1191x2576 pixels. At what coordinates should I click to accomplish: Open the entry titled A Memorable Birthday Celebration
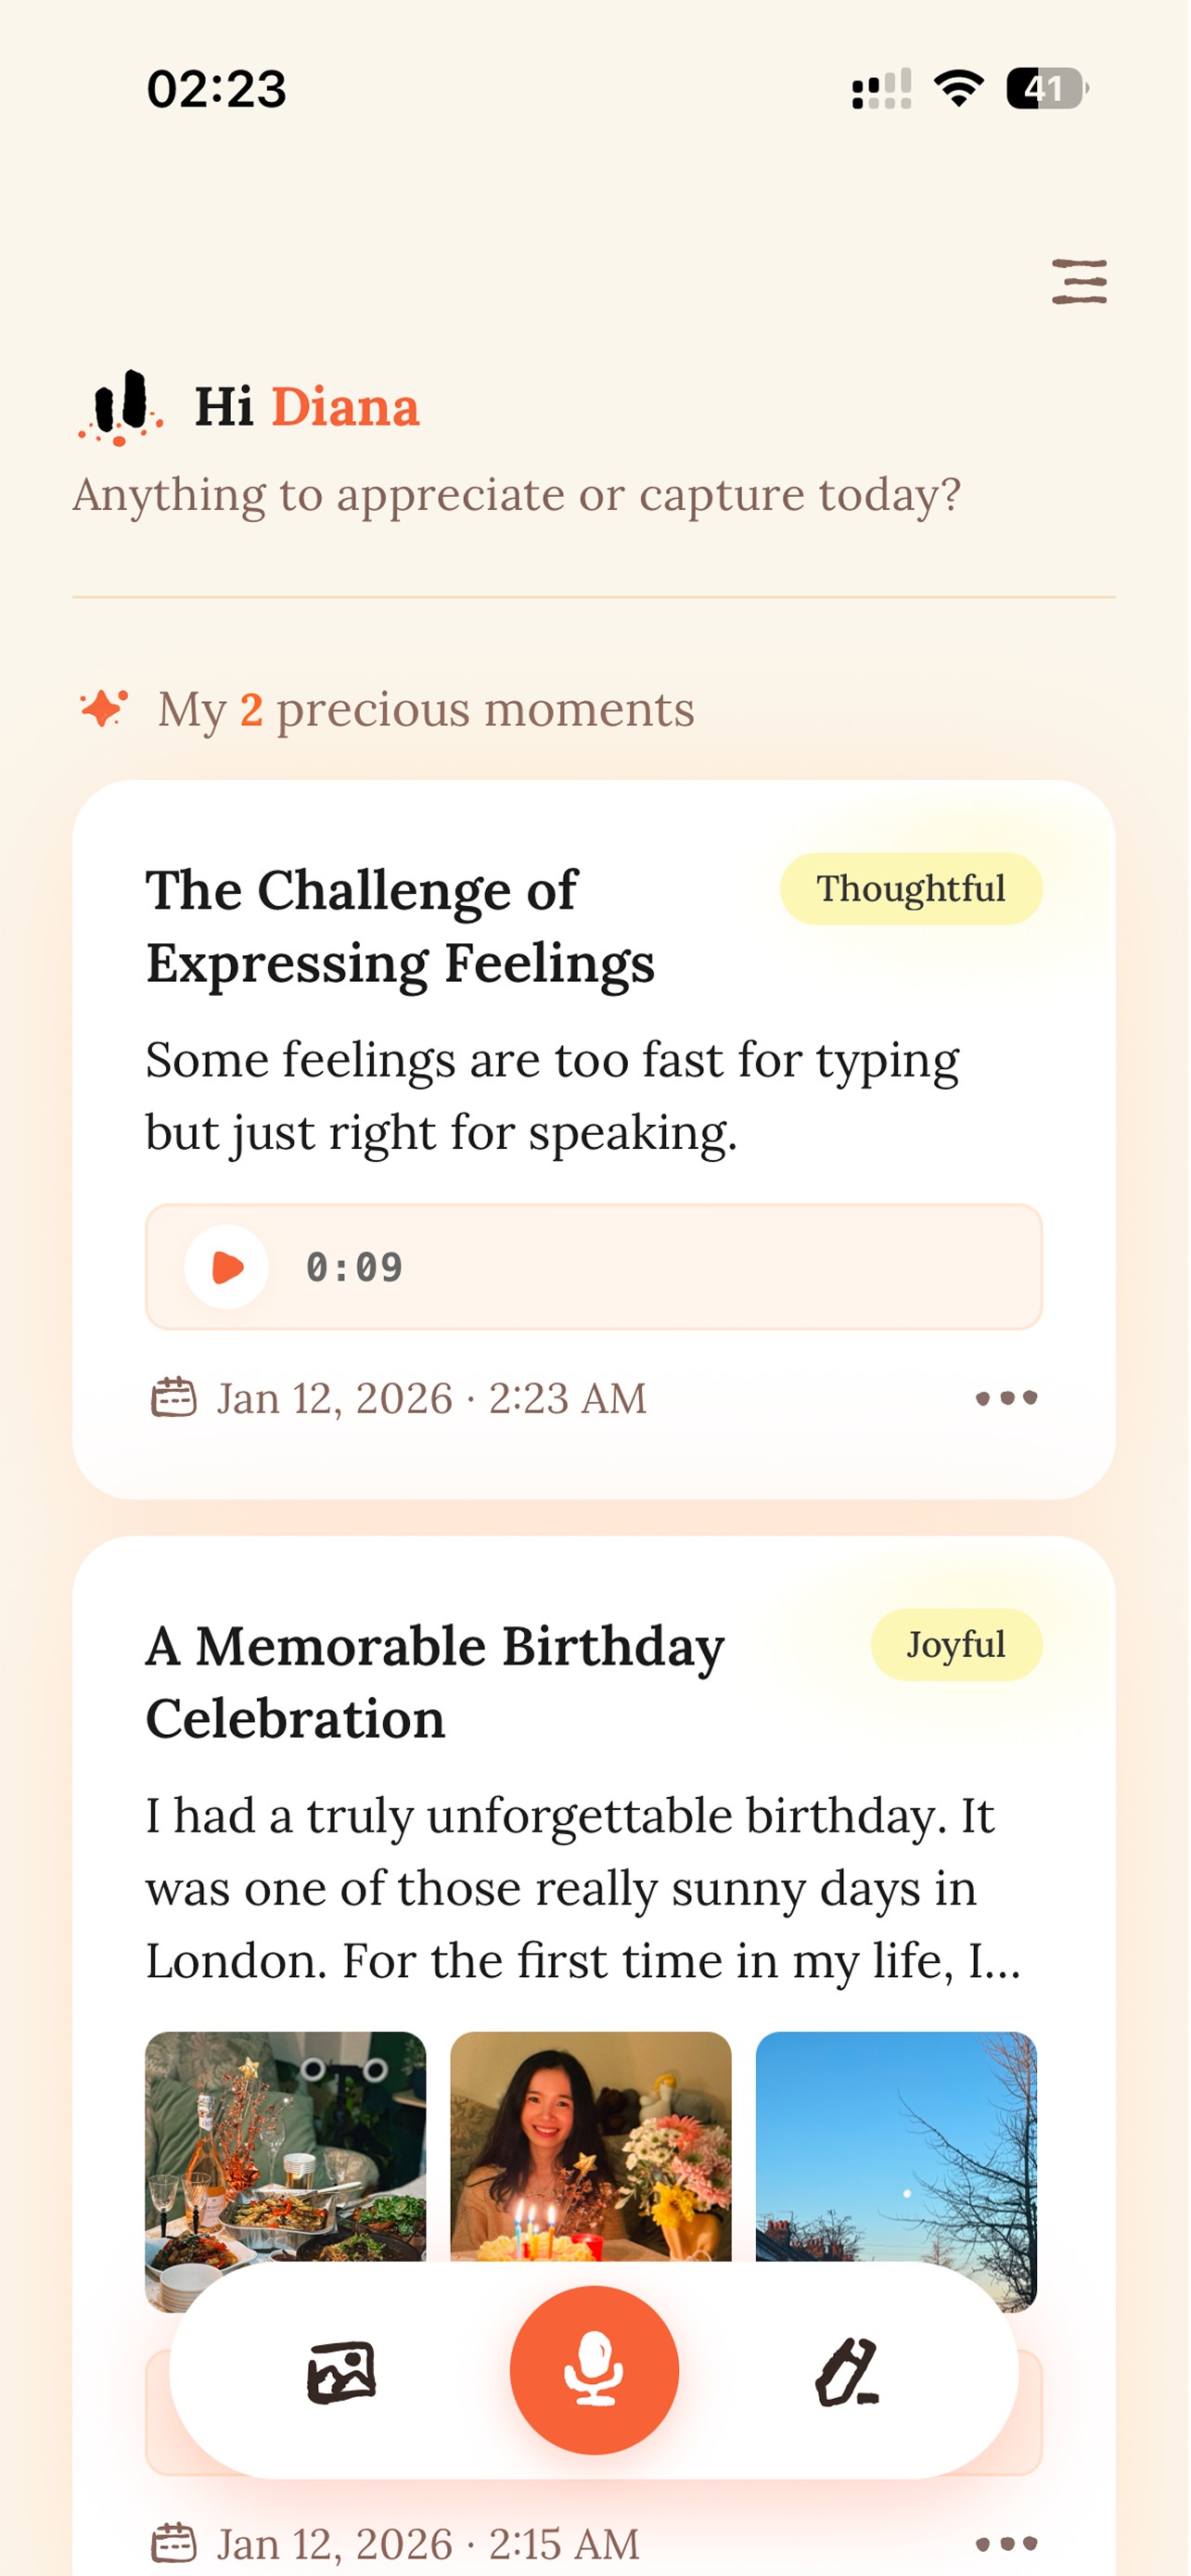coord(434,1680)
